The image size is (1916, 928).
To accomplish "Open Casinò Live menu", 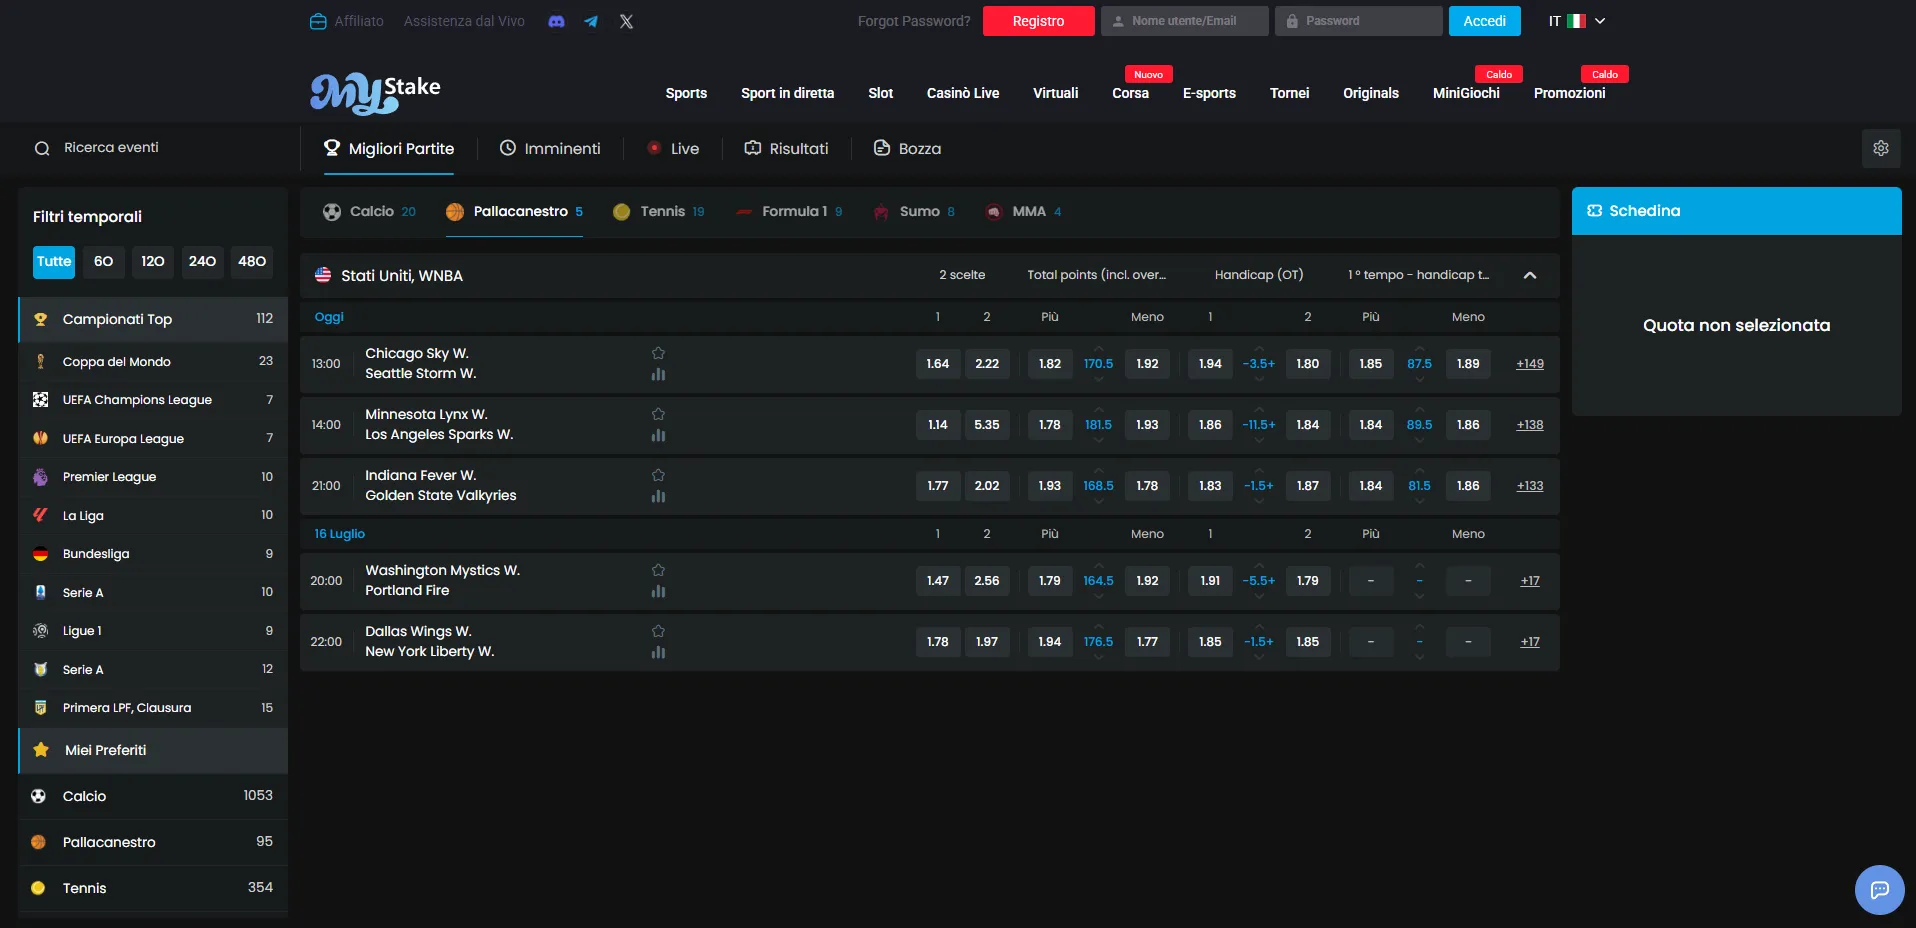I will click(x=963, y=93).
